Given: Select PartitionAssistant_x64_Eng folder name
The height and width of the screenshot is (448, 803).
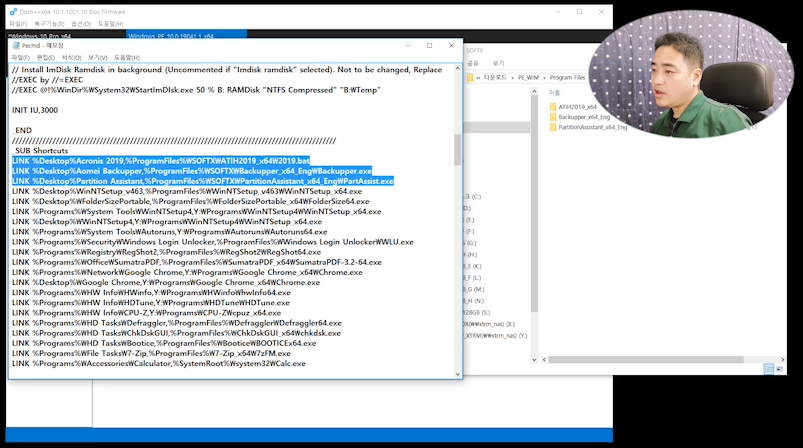Looking at the screenshot, I should coord(593,127).
